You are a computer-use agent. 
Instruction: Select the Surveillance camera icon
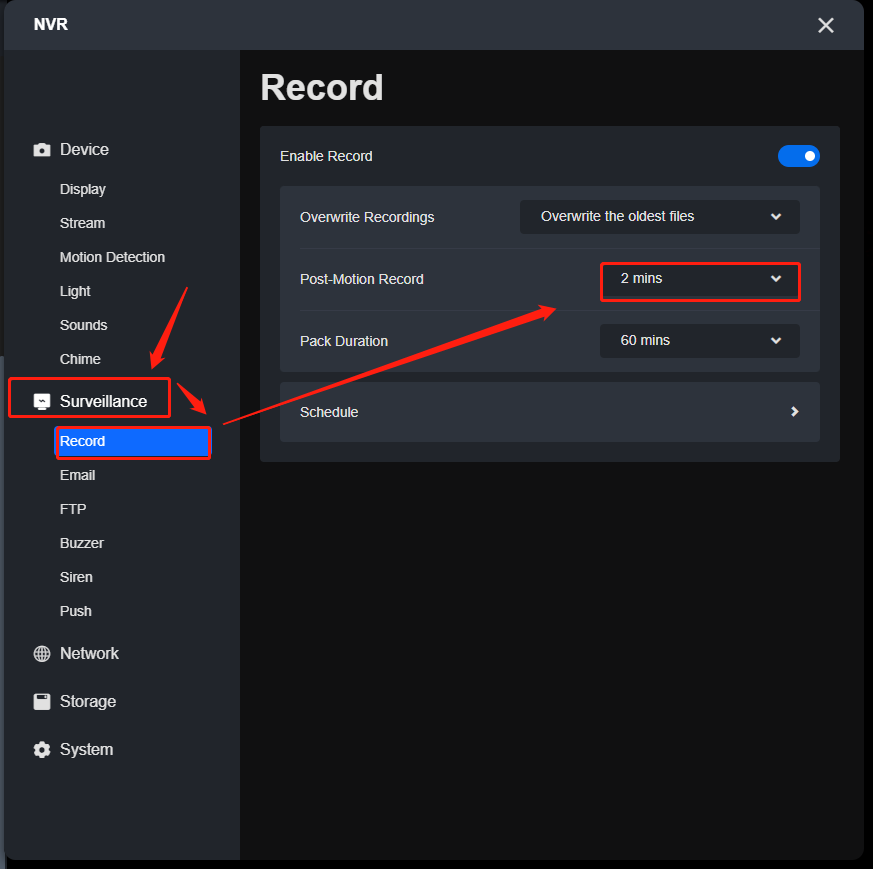[x=41, y=398]
